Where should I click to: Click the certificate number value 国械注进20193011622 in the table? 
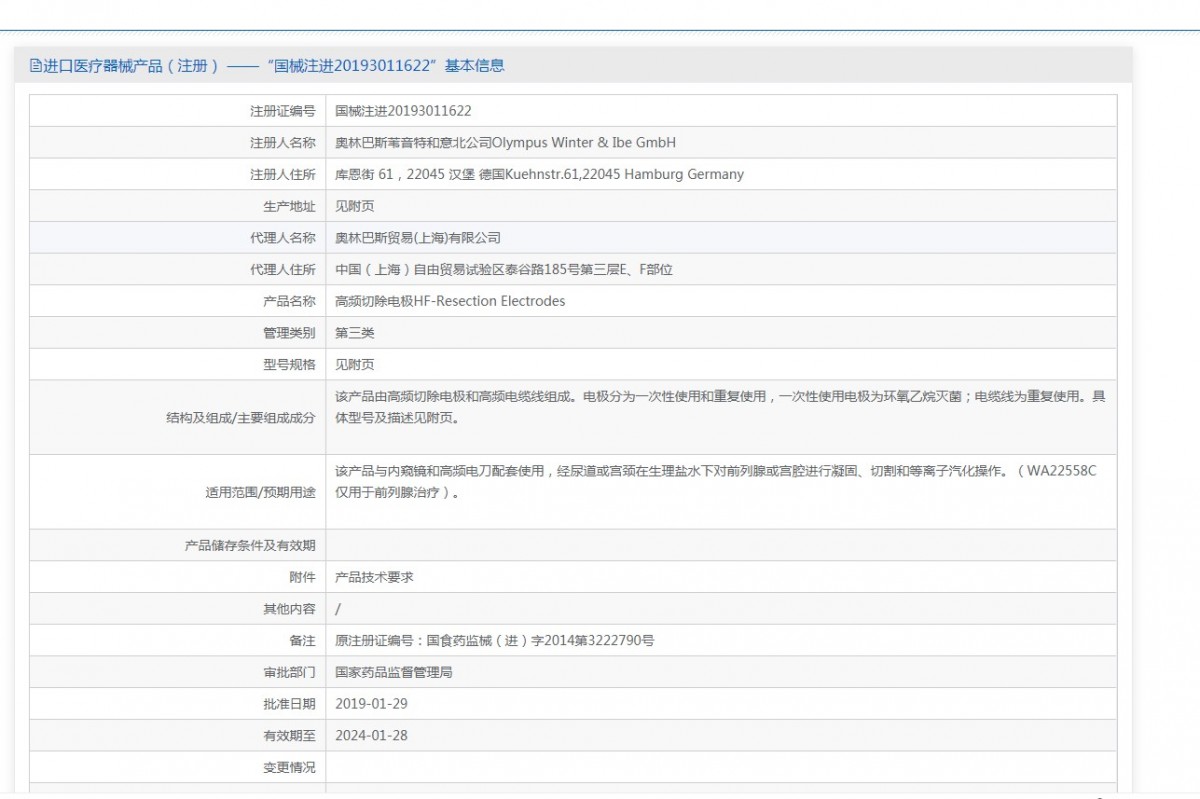pos(403,111)
